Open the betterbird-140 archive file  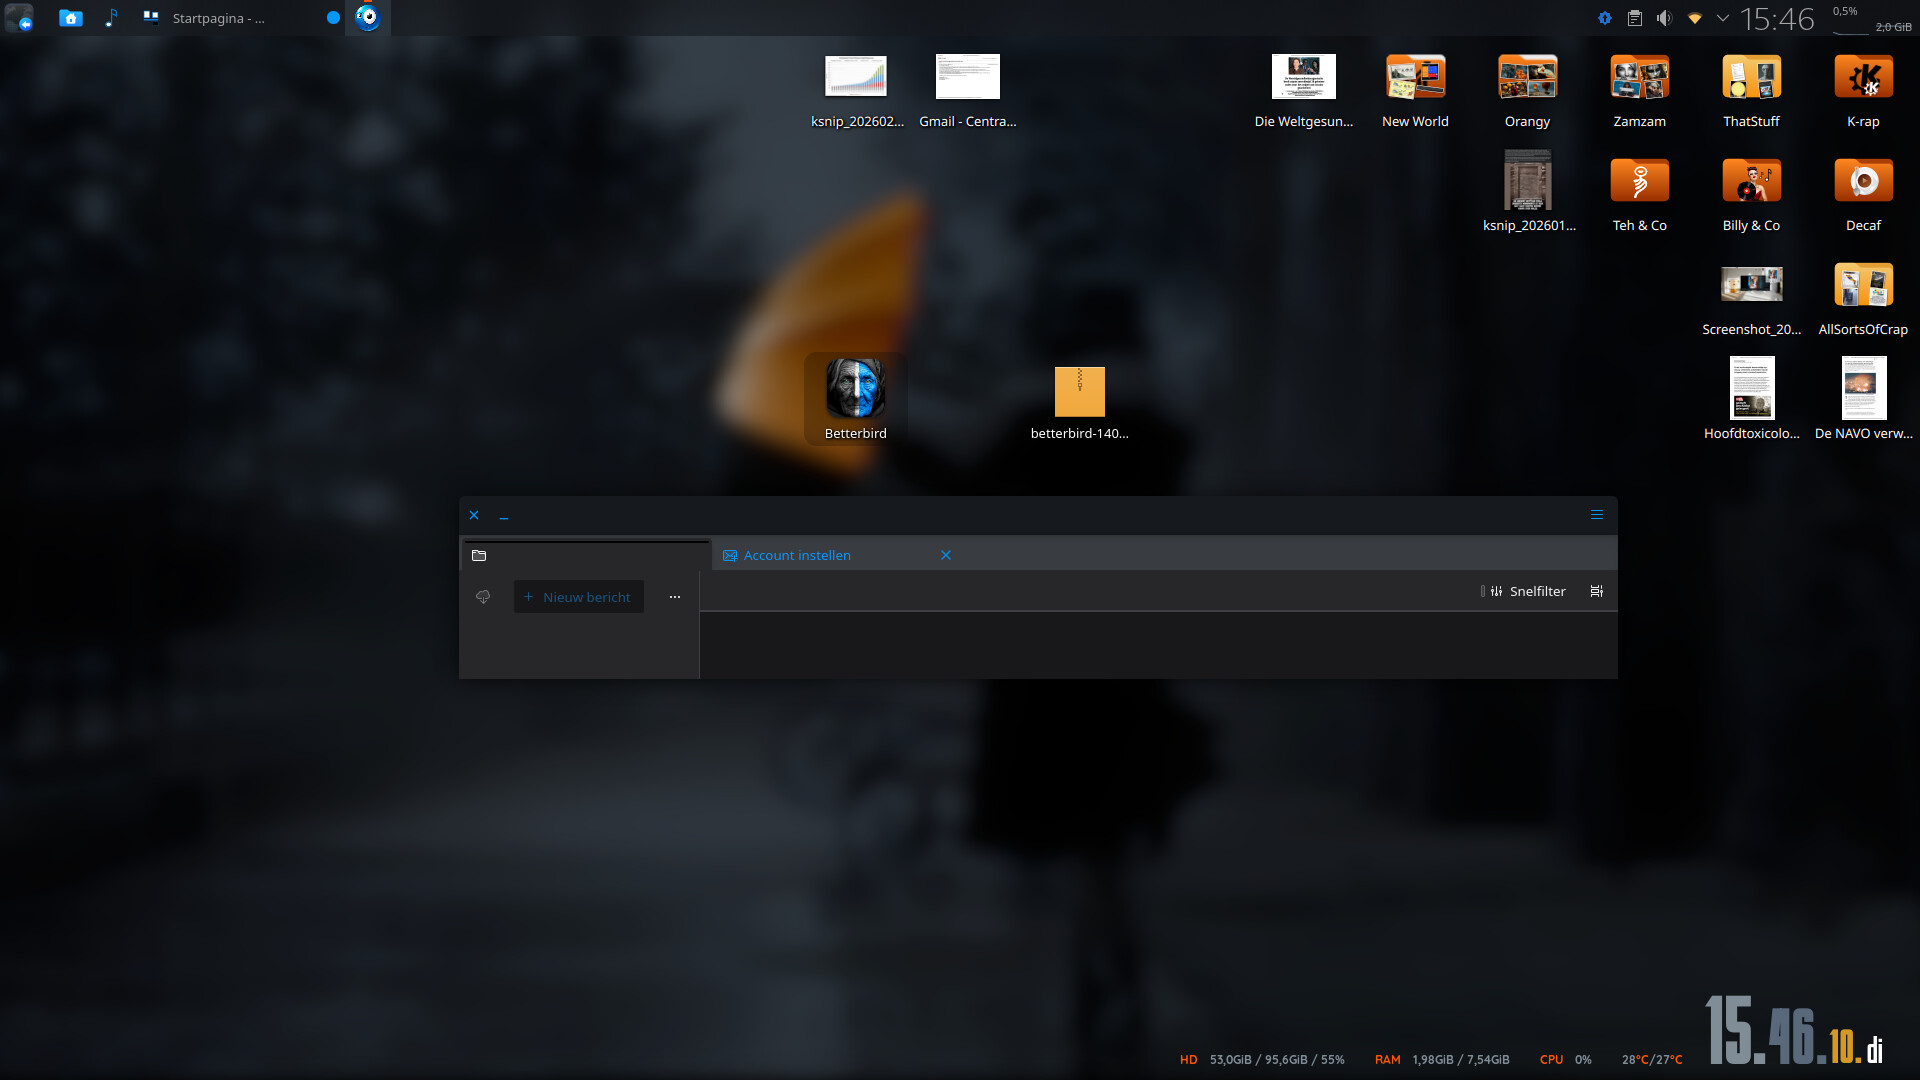(1079, 392)
